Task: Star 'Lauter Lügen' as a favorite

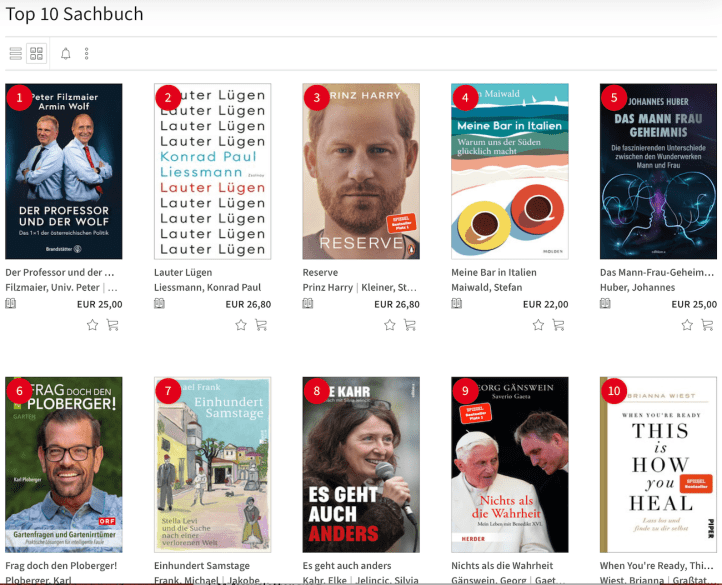Action: click(x=241, y=325)
